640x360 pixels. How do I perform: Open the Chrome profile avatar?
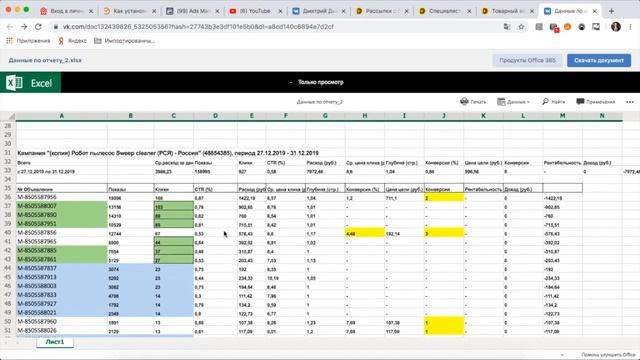616,27
